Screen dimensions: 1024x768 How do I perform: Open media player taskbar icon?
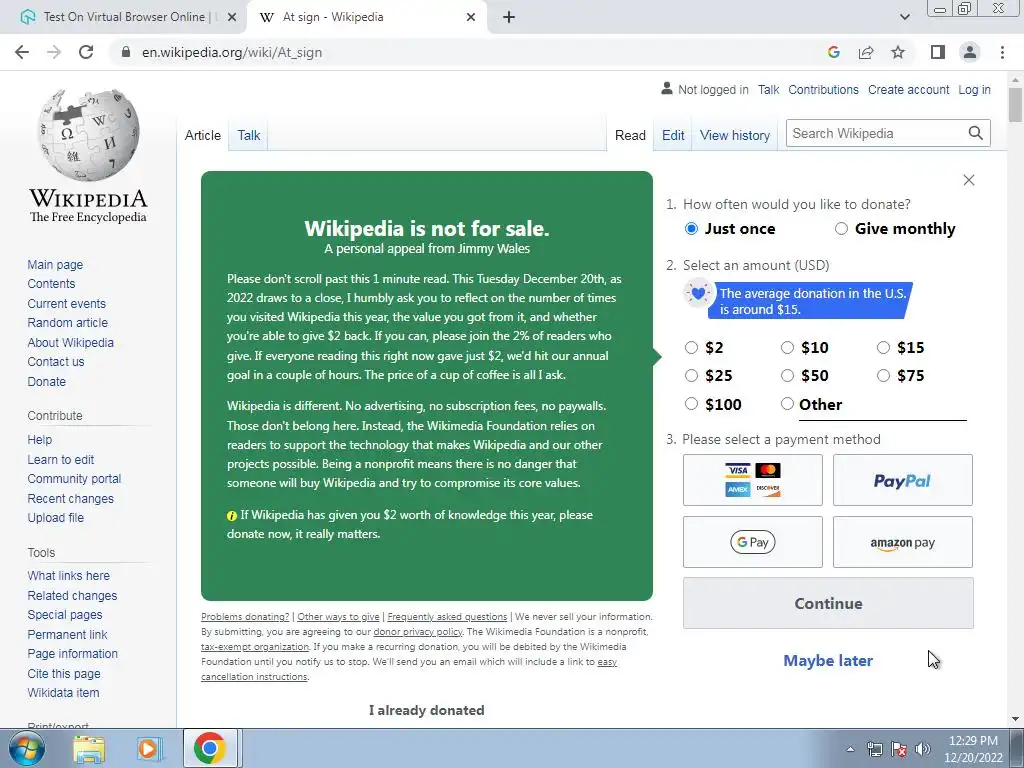click(149, 748)
